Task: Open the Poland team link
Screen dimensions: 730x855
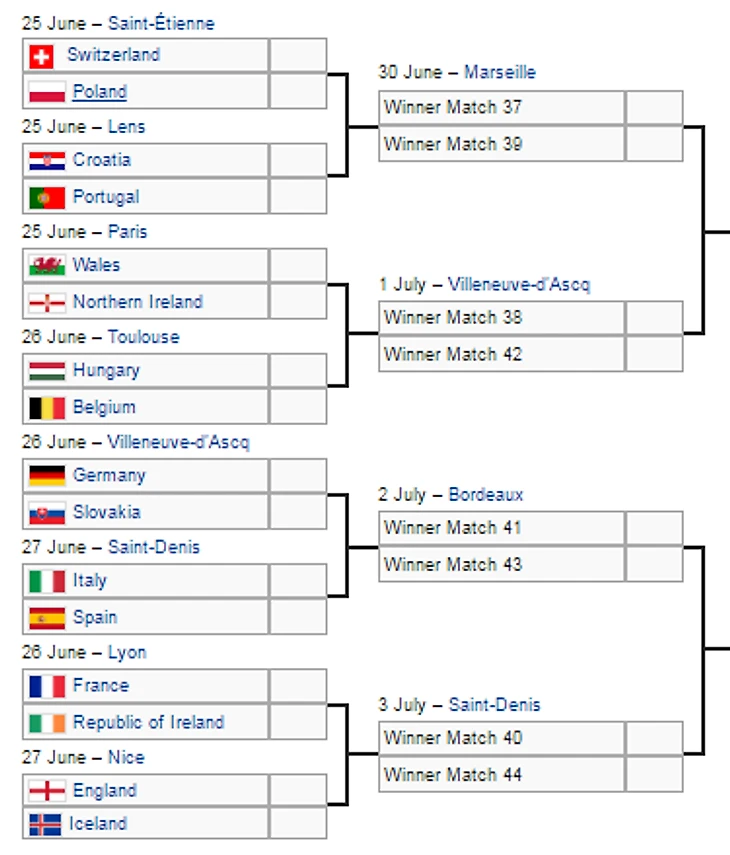Action: [x=100, y=92]
